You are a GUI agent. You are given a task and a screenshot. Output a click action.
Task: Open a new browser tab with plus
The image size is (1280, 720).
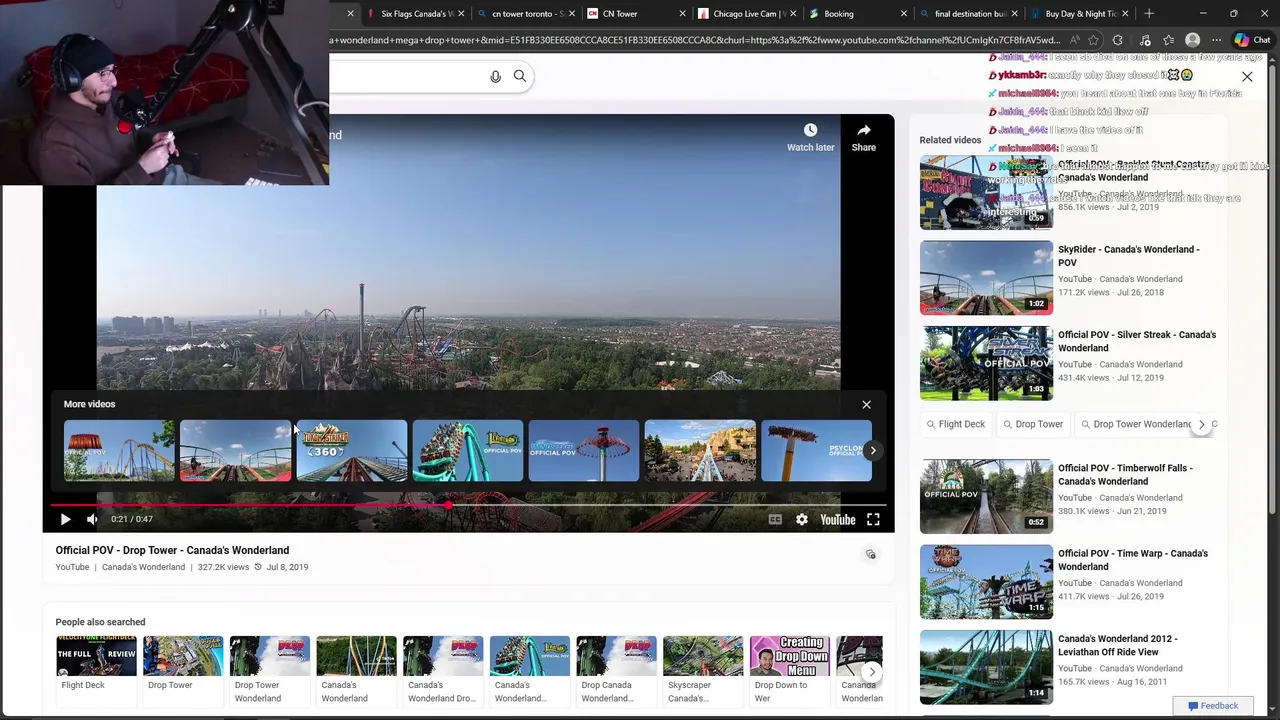click(x=1149, y=14)
